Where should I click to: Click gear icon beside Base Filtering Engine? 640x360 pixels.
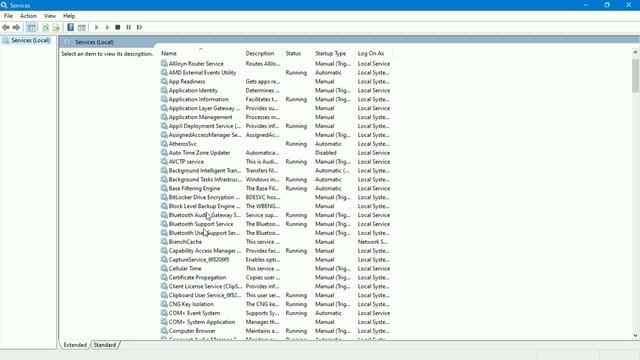pos(164,188)
